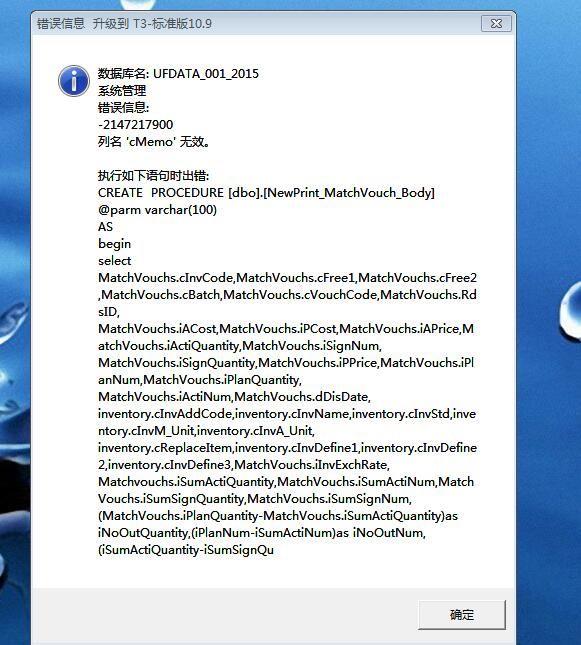
Task: Click the 执行如下语句时出错 line
Action: coord(153,176)
